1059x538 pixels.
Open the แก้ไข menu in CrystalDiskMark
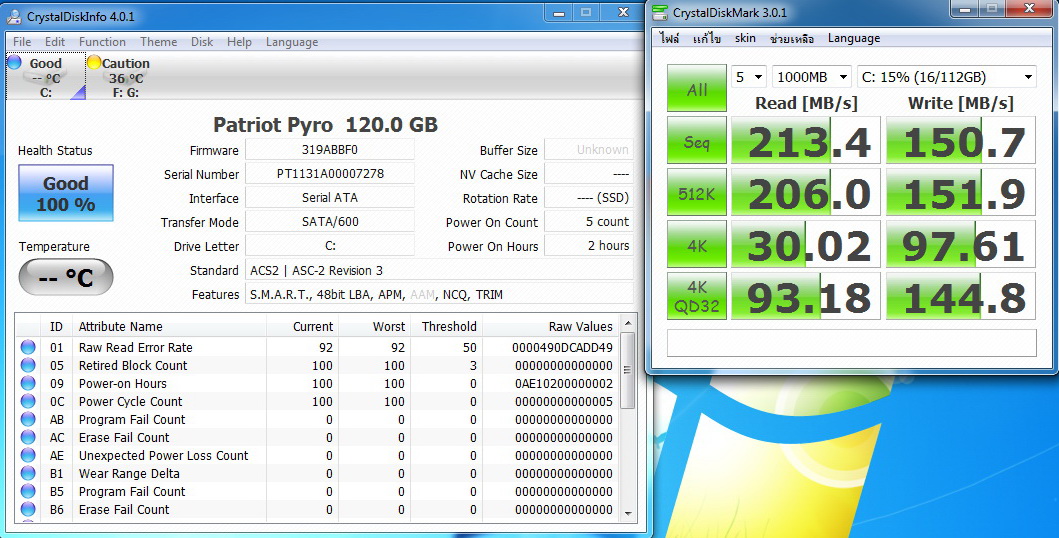pyautogui.click(x=707, y=38)
